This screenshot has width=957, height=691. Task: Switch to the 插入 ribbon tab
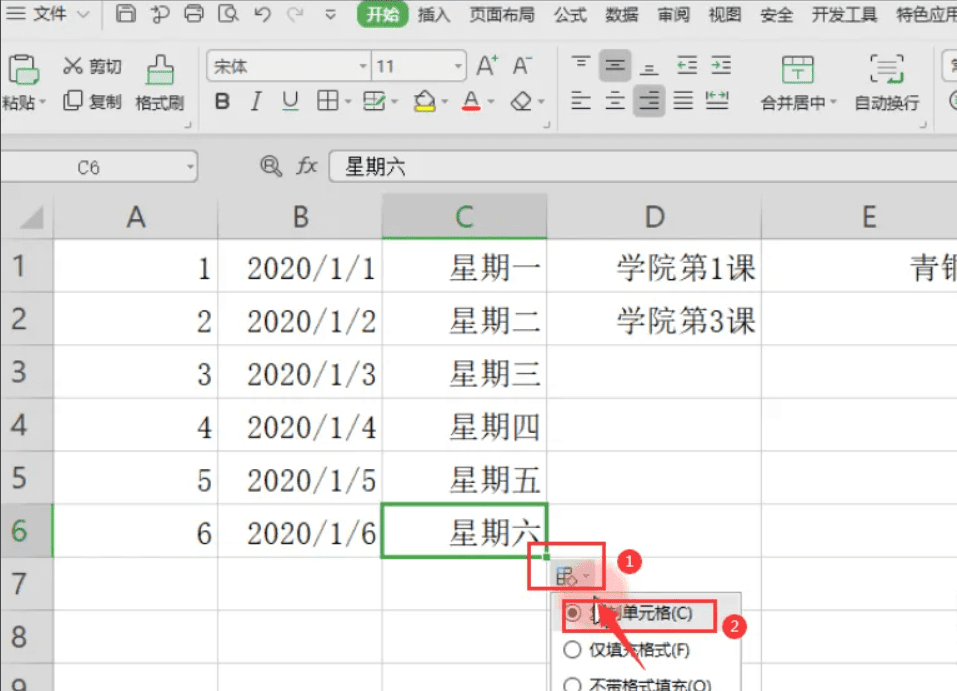(433, 15)
